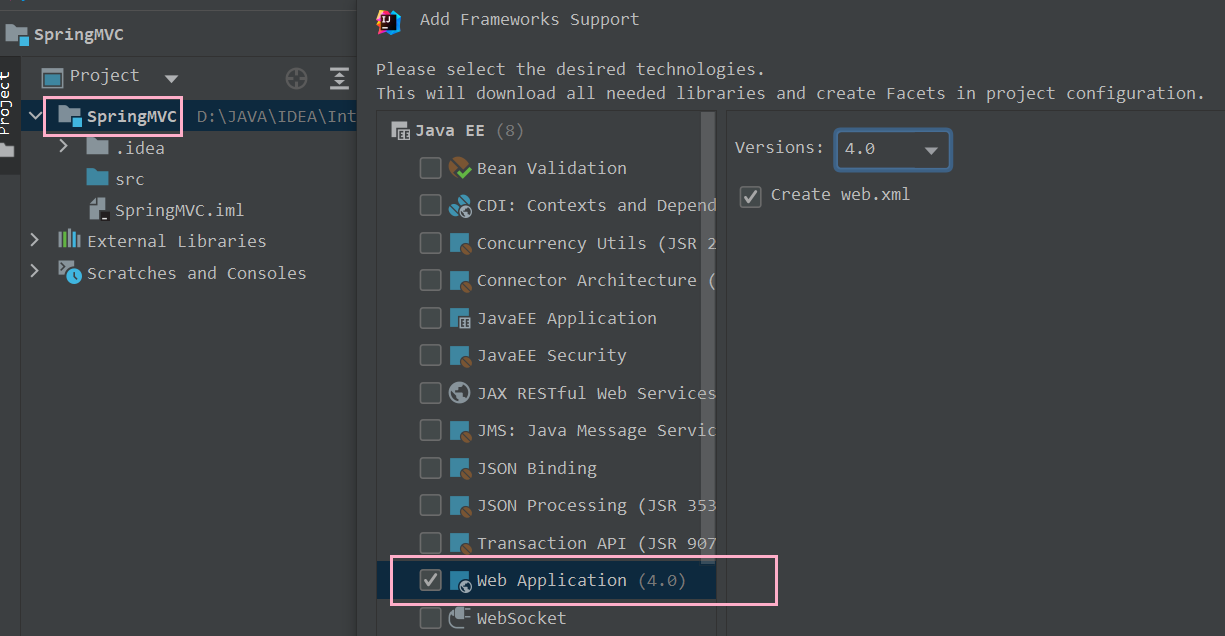Check the JavaEE Application box
Screen dimensions: 1225x636
click(x=430, y=318)
